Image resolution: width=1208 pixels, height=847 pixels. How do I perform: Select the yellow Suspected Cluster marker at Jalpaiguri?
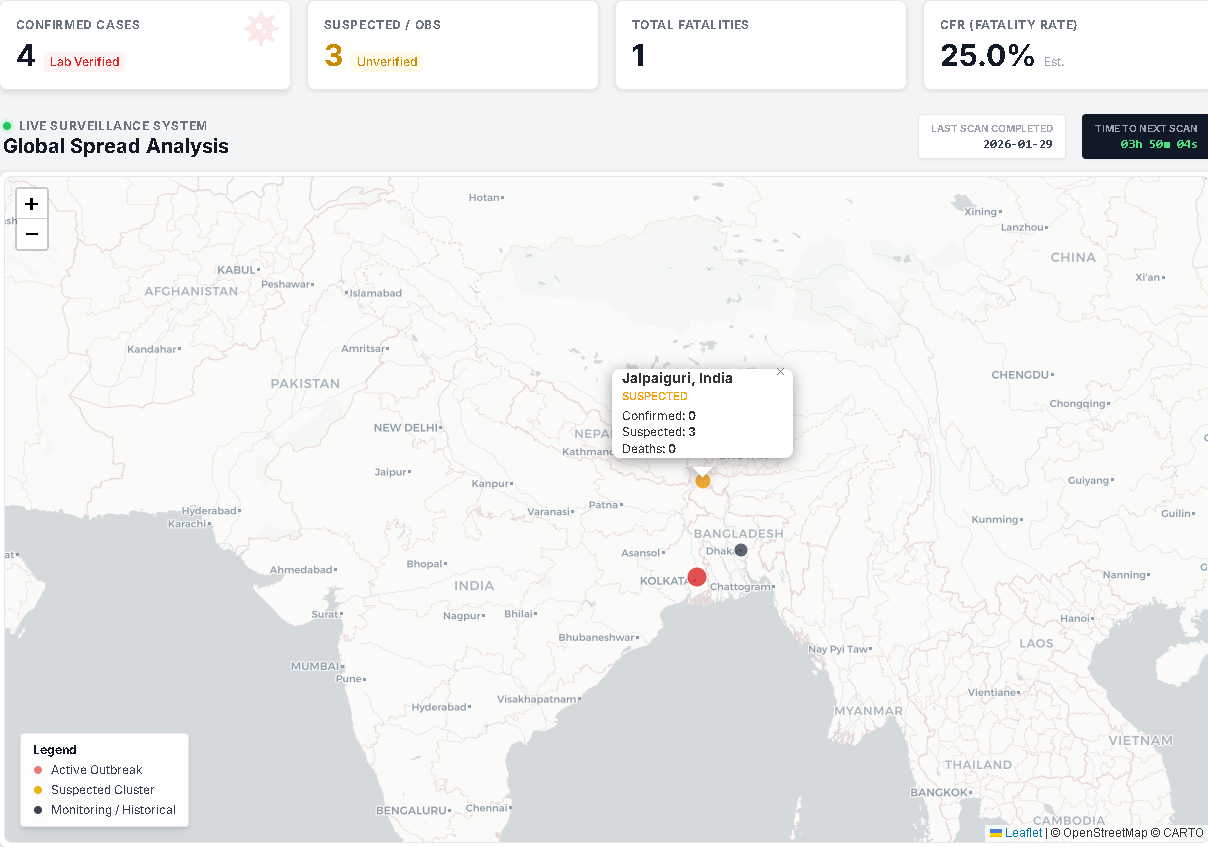click(702, 480)
